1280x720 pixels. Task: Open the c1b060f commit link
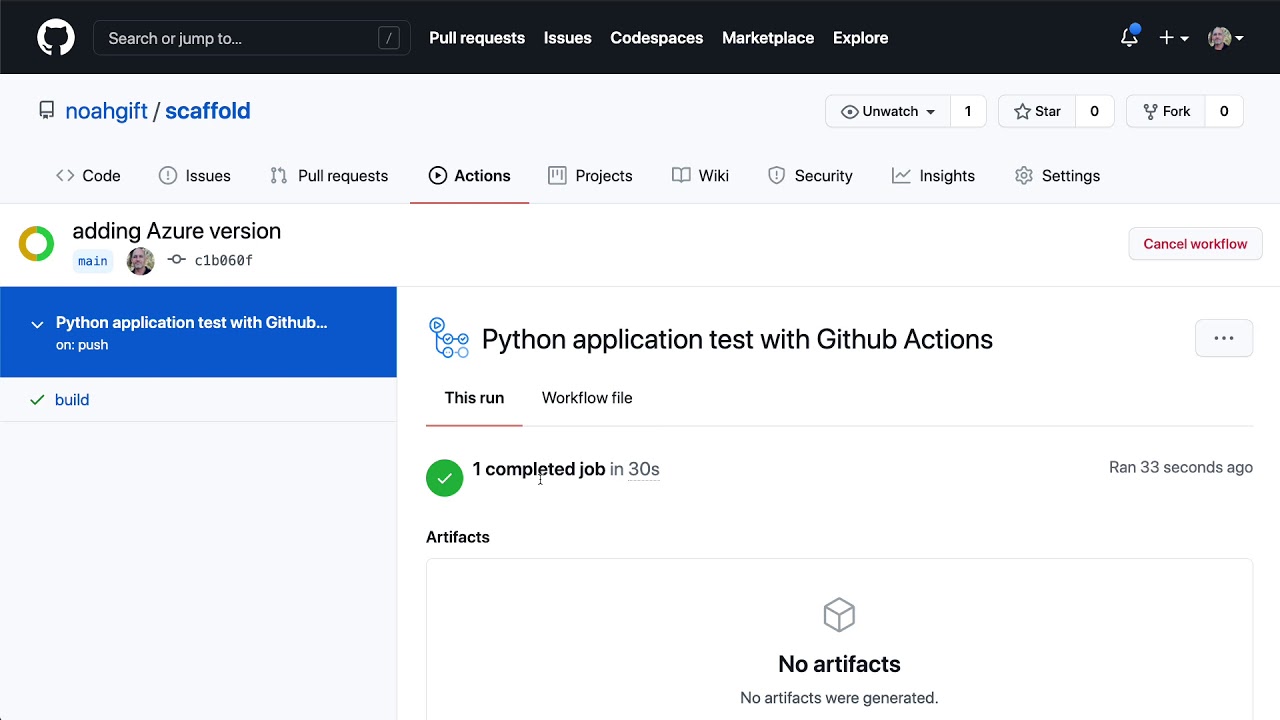click(x=223, y=261)
